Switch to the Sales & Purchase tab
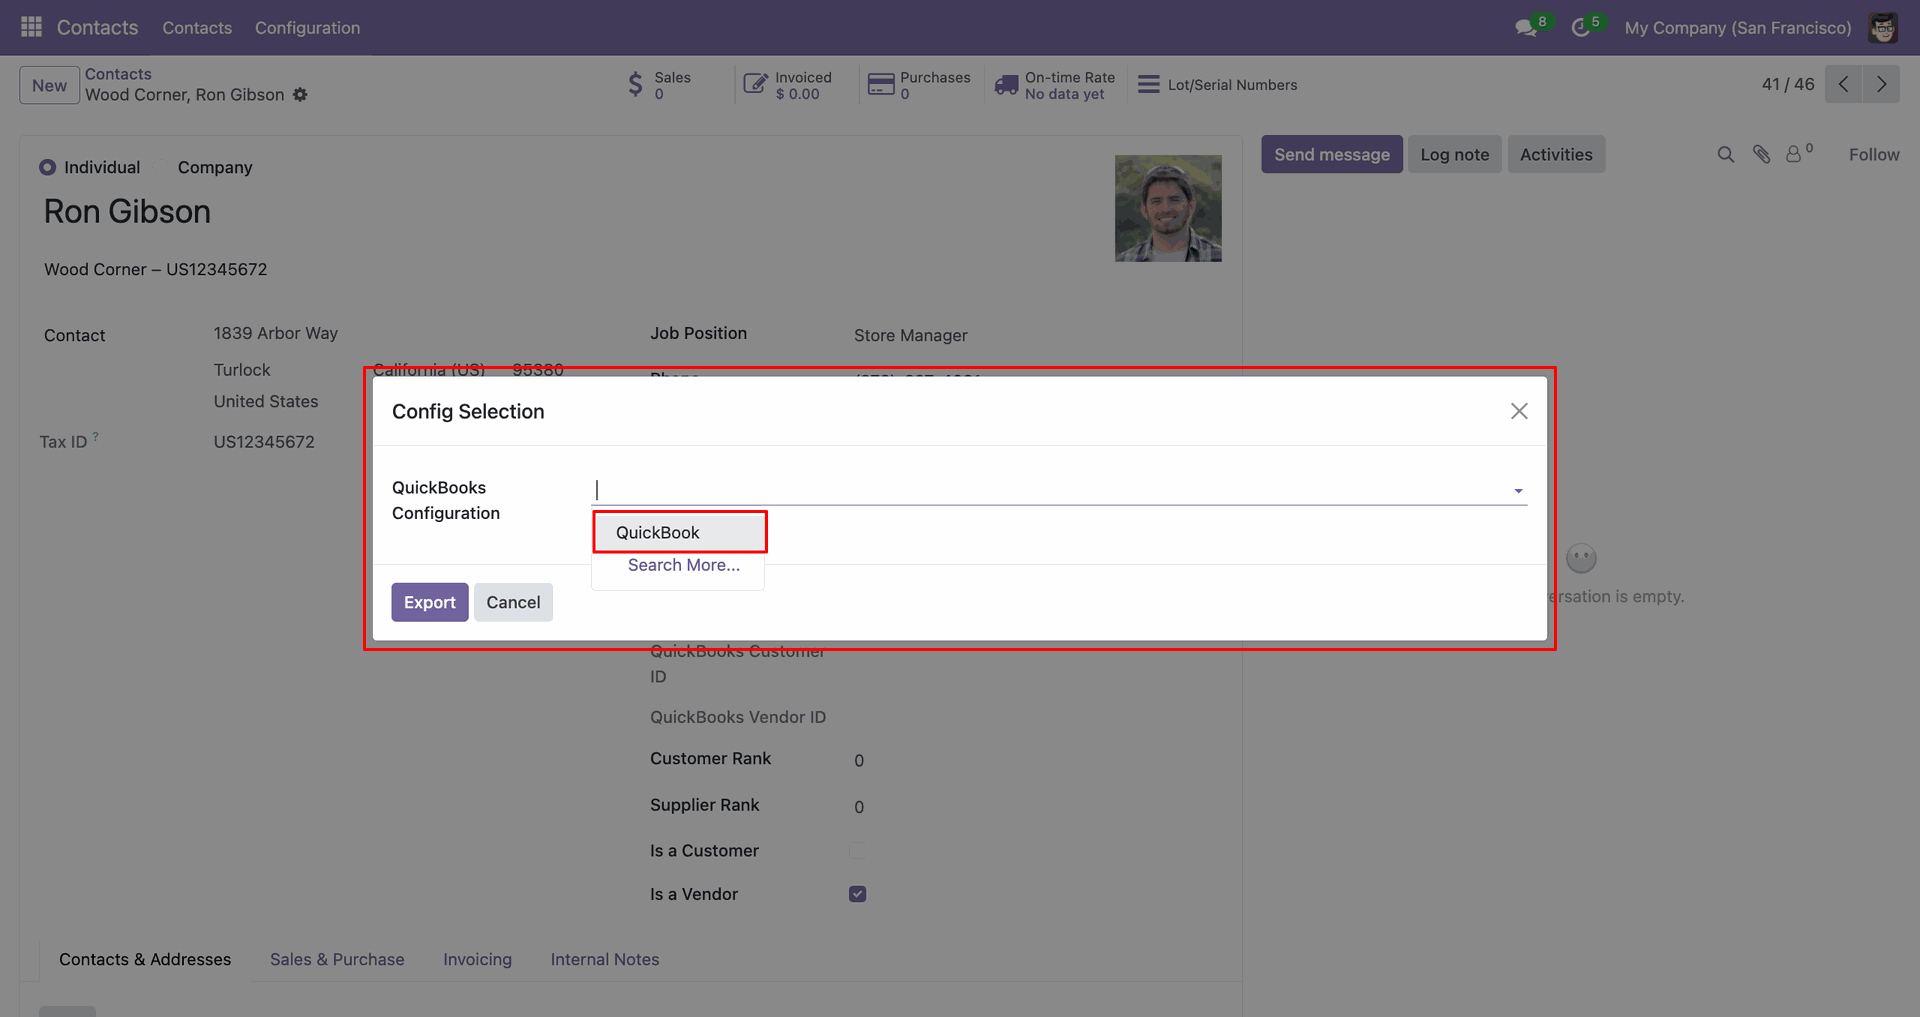 click(x=337, y=959)
